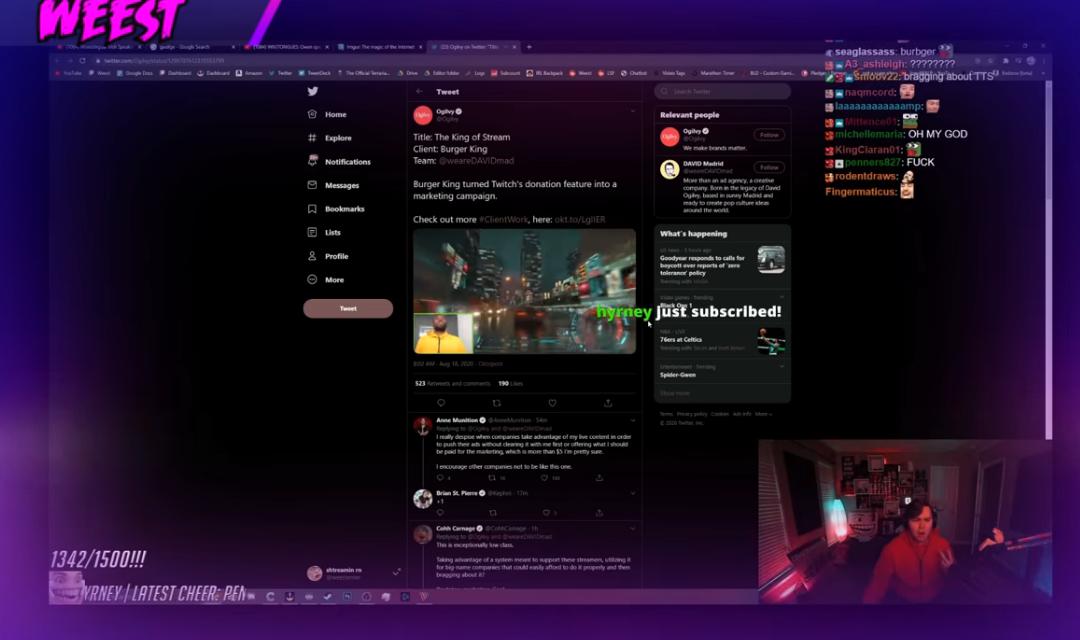This screenshot has width=1080, height=640.
Task: Open Anne Munition reply options chevron
Action: click(x=632, y=420)
